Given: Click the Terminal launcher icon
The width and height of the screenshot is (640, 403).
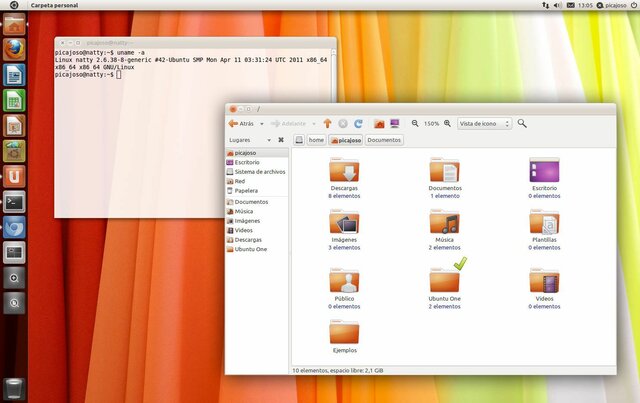Looking at the screenshot, I should click(x=14, y=202).
